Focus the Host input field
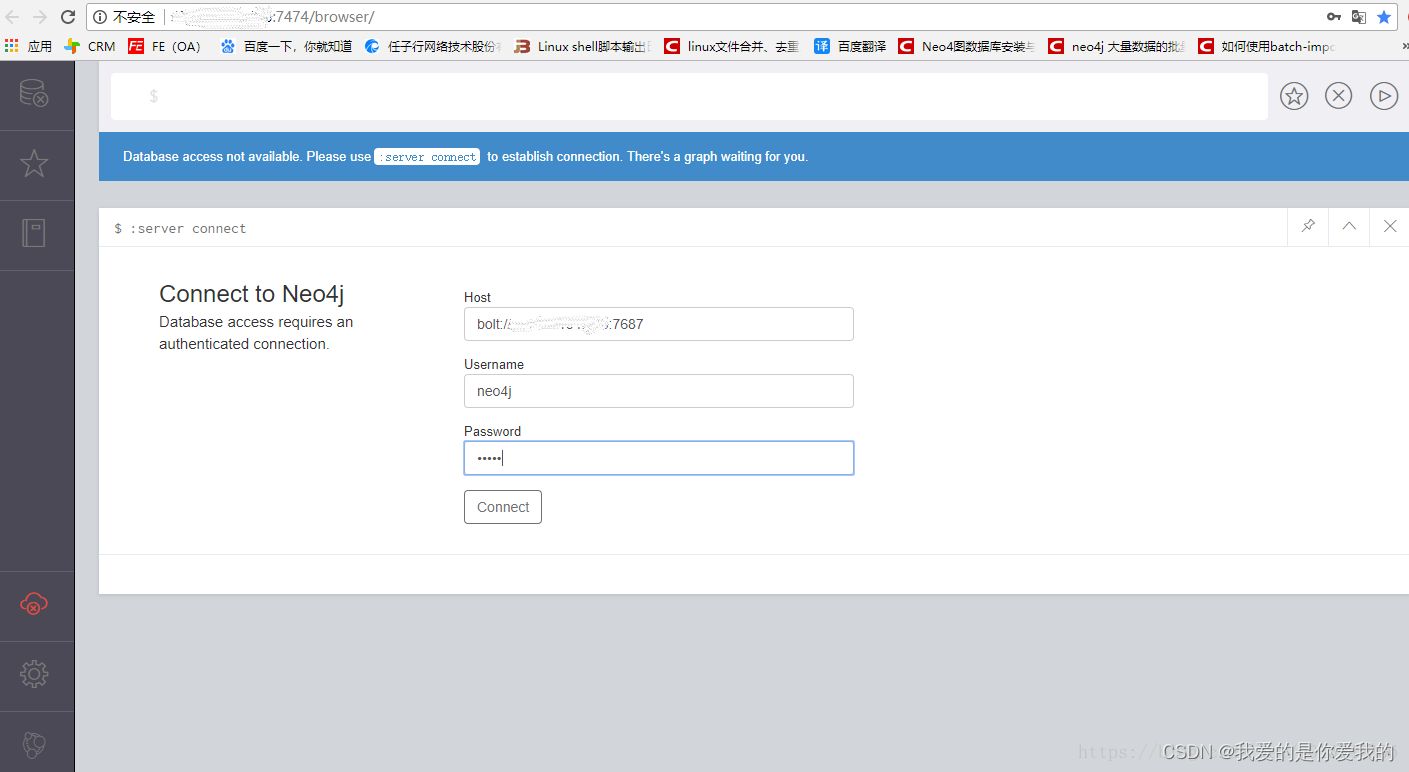This screenshot has height=772, width=1409. (x=659, y=324)
